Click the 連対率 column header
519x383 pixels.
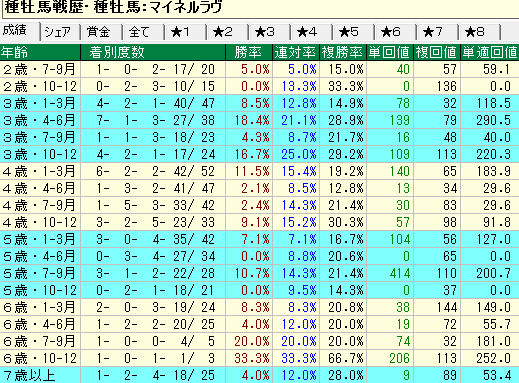(296, 52)
